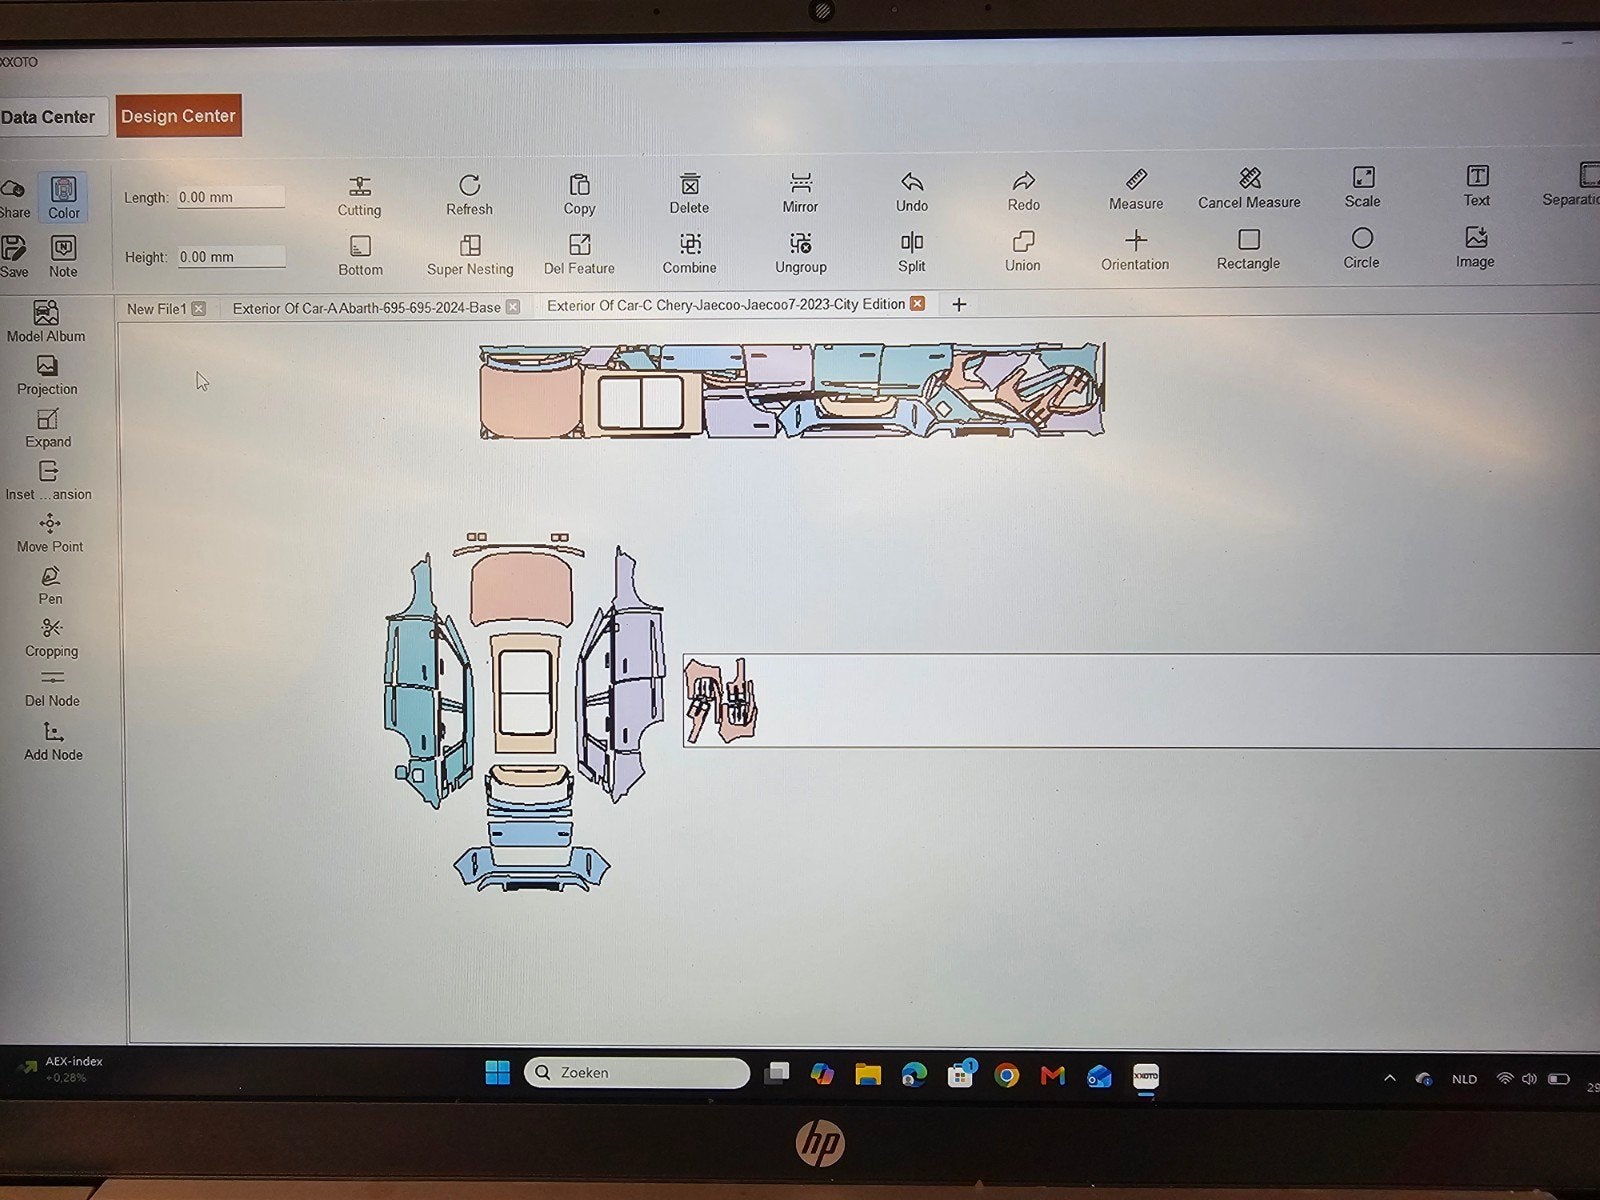
Task: Select the Expand tool
Action: pos(48,429)
